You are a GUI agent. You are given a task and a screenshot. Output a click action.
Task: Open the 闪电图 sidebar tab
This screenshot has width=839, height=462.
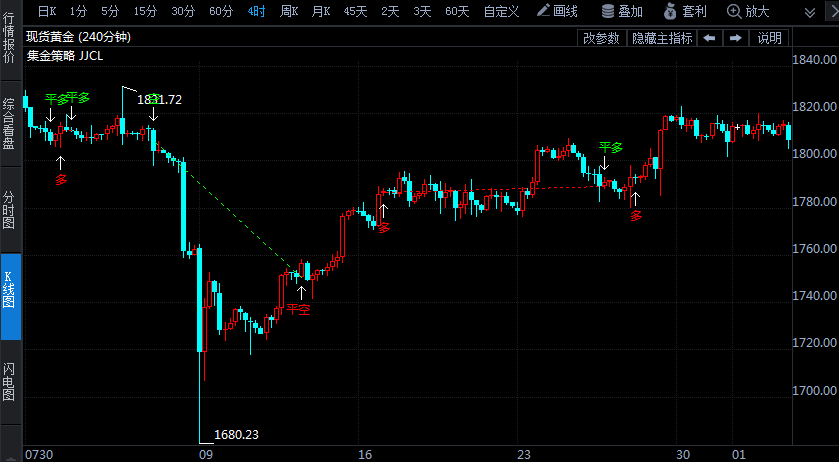click(x=9, y=381)
